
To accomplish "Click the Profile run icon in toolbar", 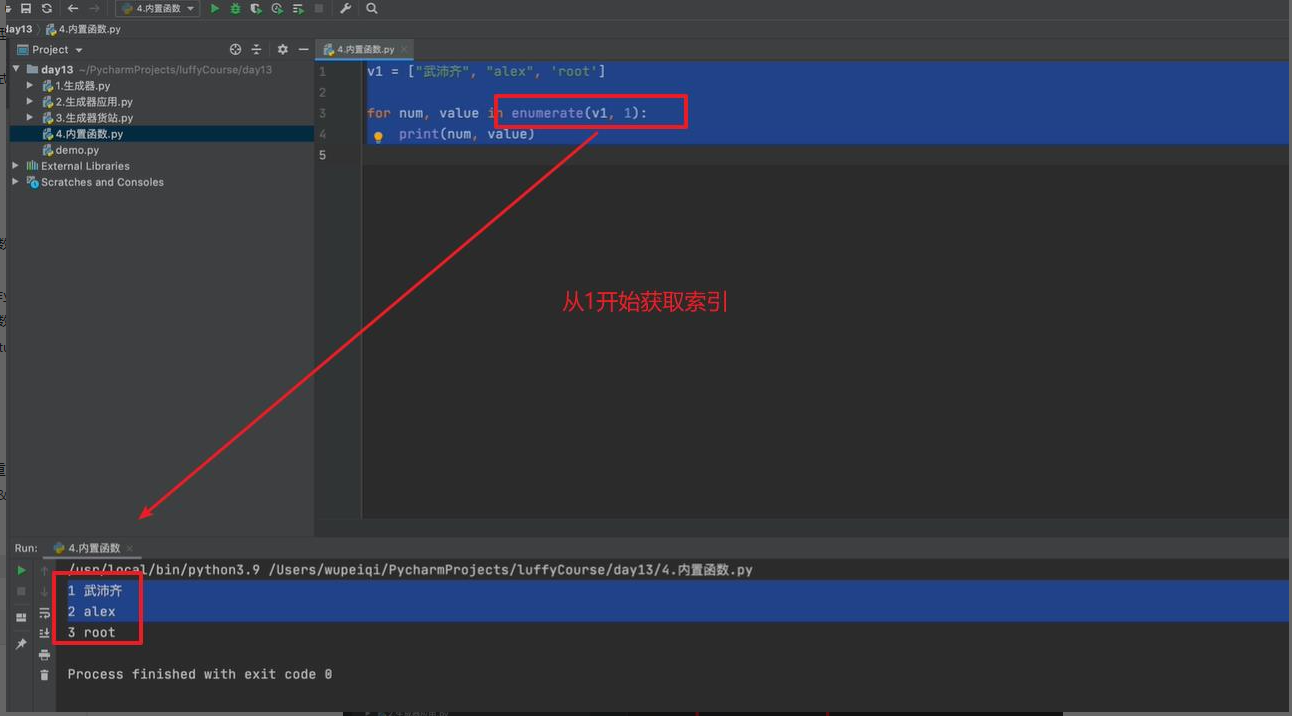I will pyautogui.click(x=277, y=8).
